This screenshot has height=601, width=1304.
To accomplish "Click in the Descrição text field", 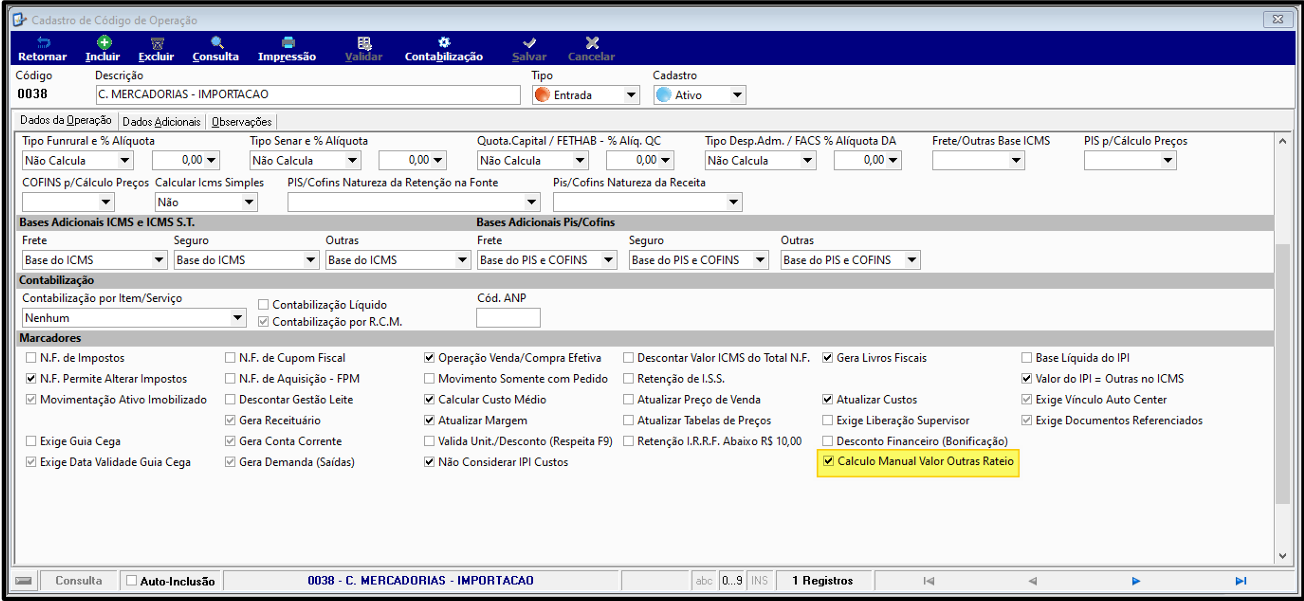I will pos(308,95).
